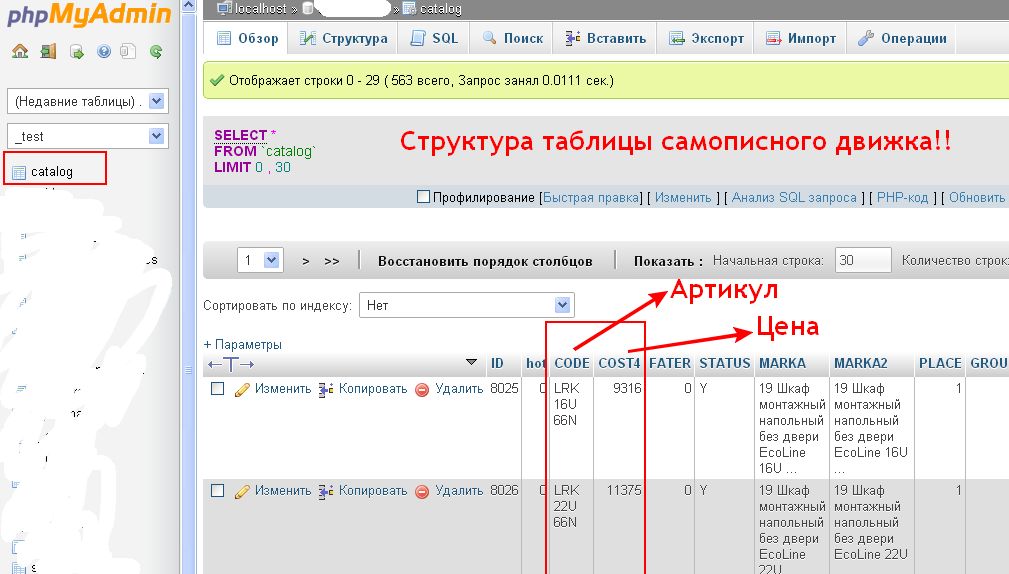Open the Обзор tab

click(248, 38)
